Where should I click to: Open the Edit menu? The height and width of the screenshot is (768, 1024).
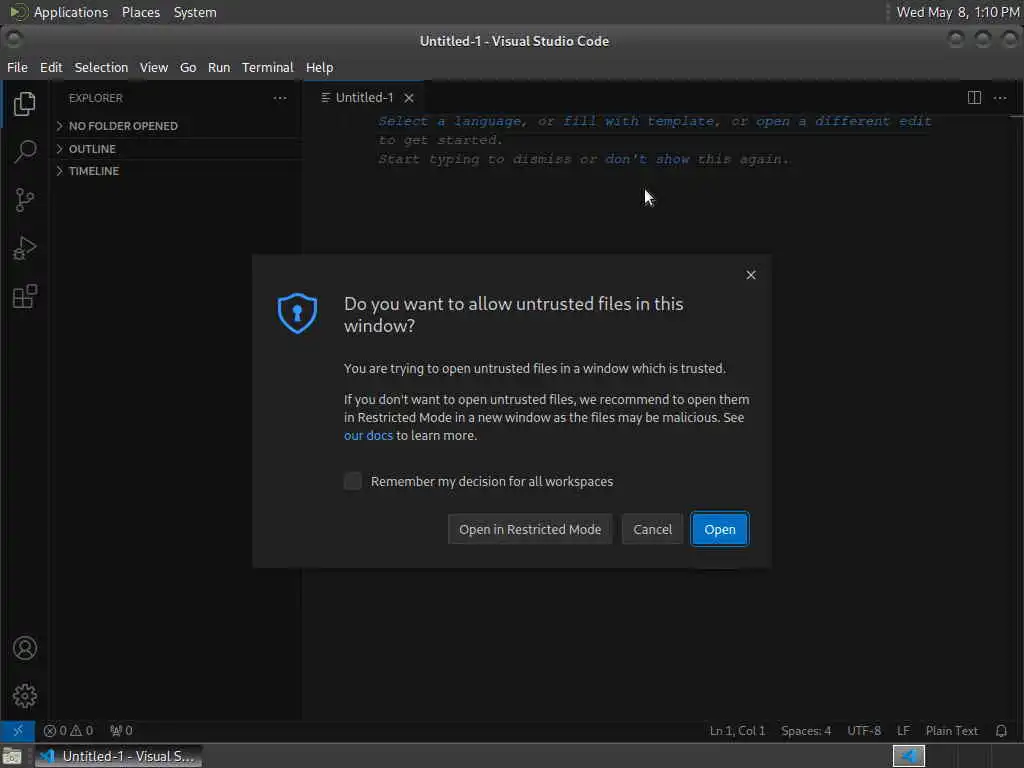tap(51, 67)
